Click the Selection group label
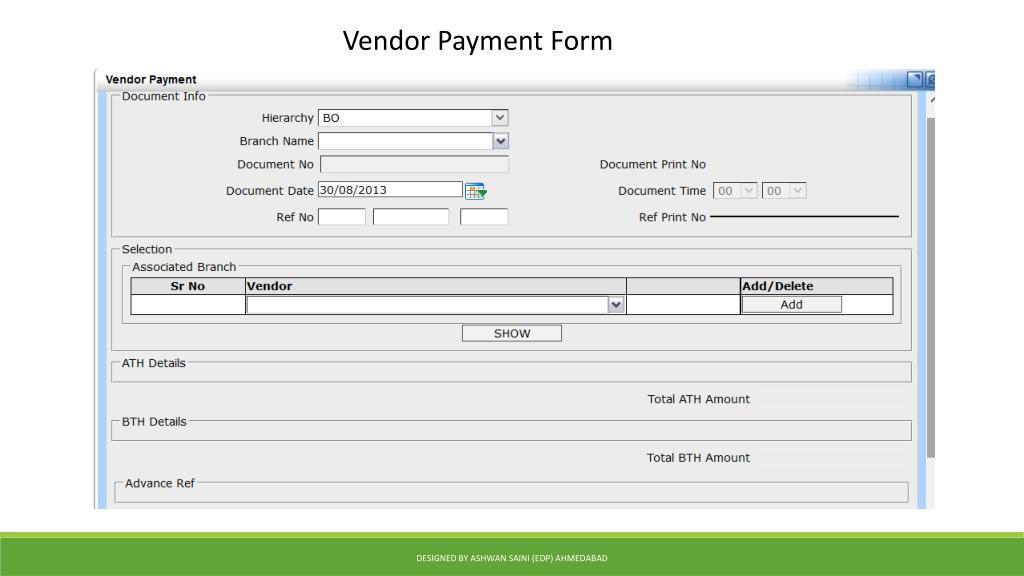 (x=147, y=249)
